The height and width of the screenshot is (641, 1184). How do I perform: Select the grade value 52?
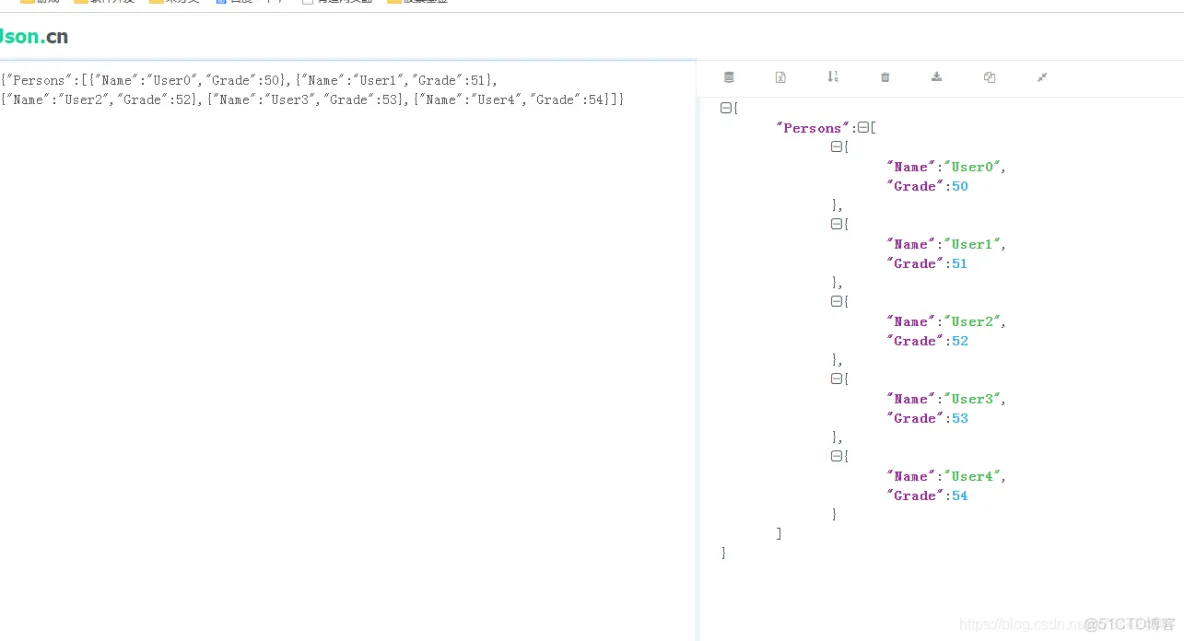(x=960, y=341)
